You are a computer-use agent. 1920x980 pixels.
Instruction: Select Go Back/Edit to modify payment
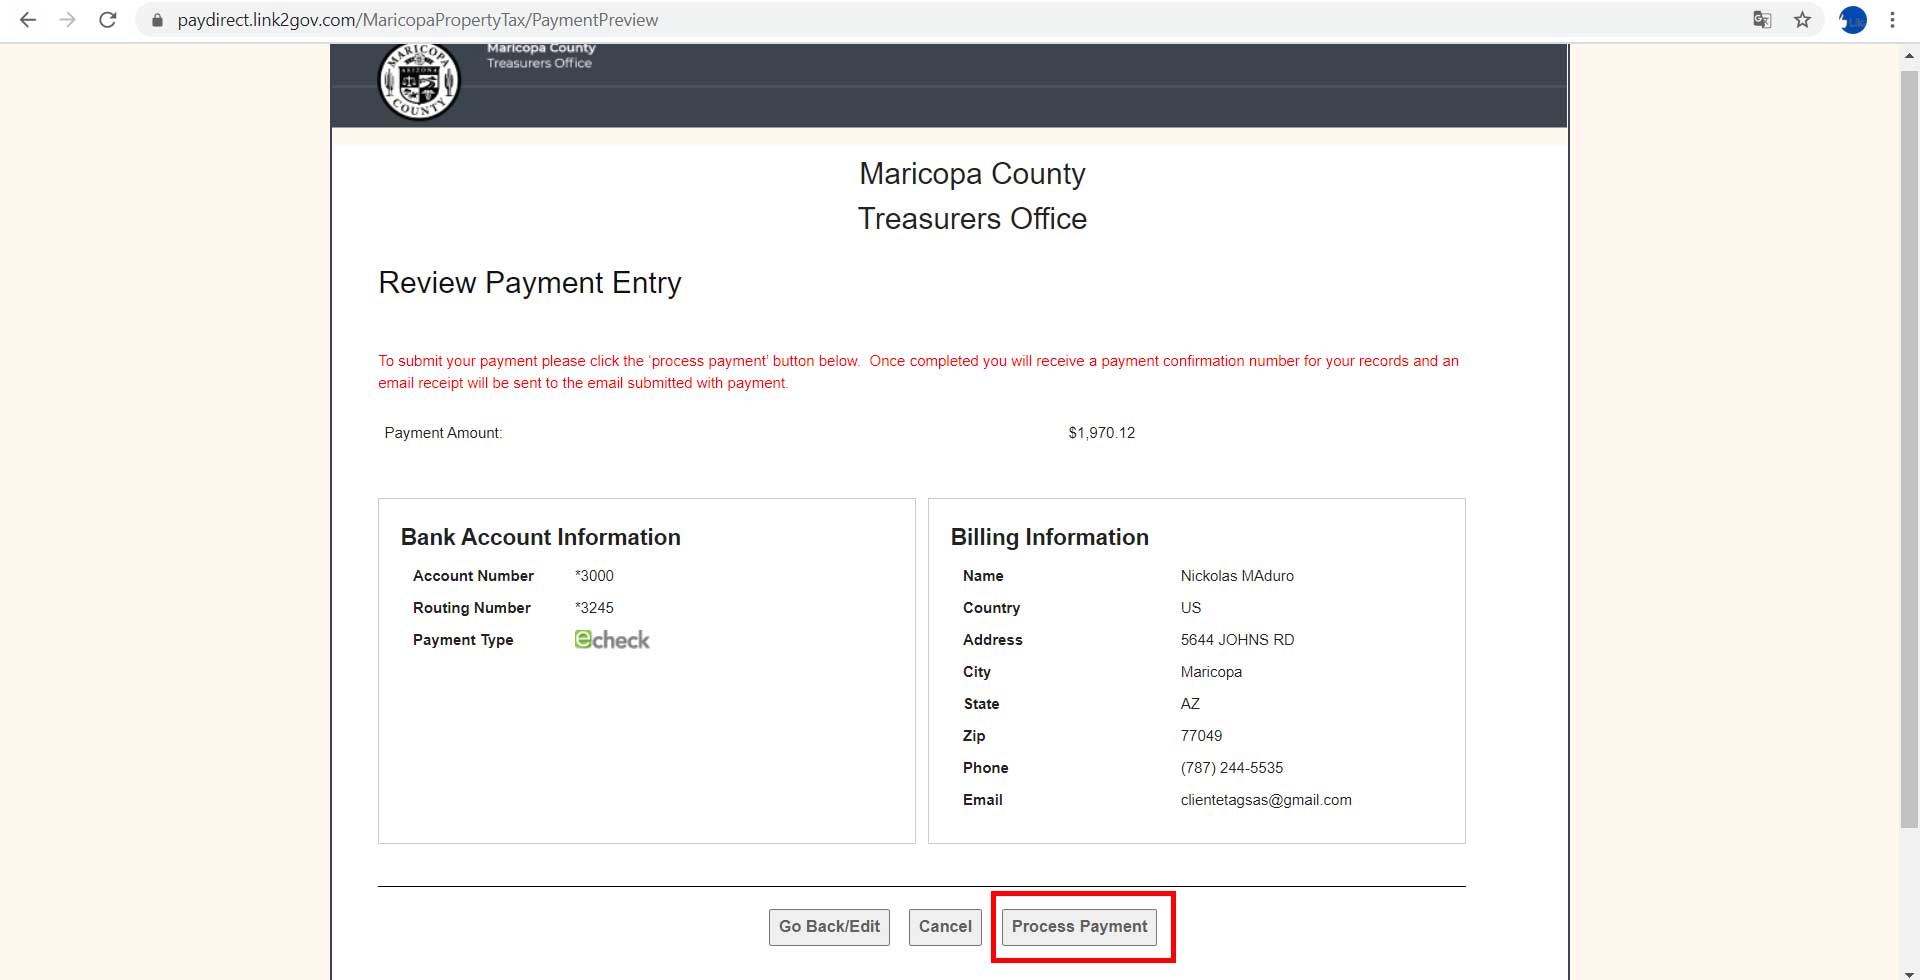[828, 926]
